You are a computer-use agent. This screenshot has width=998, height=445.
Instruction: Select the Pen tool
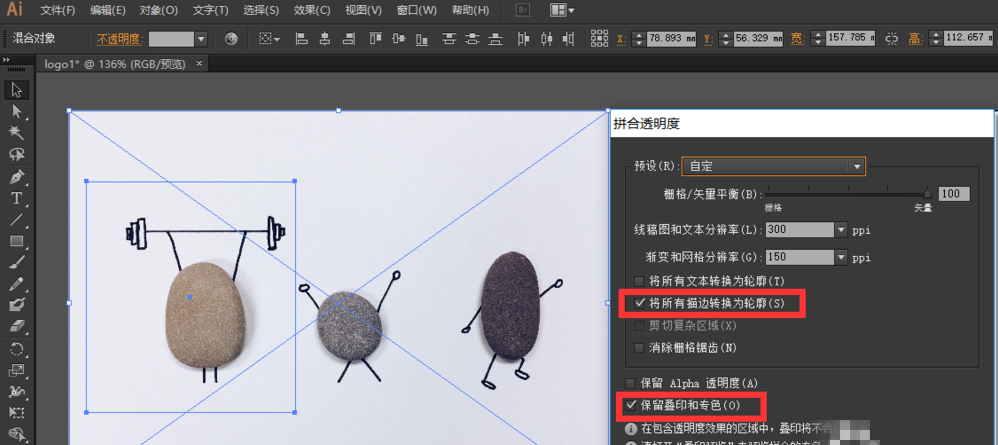pos(17,176)
